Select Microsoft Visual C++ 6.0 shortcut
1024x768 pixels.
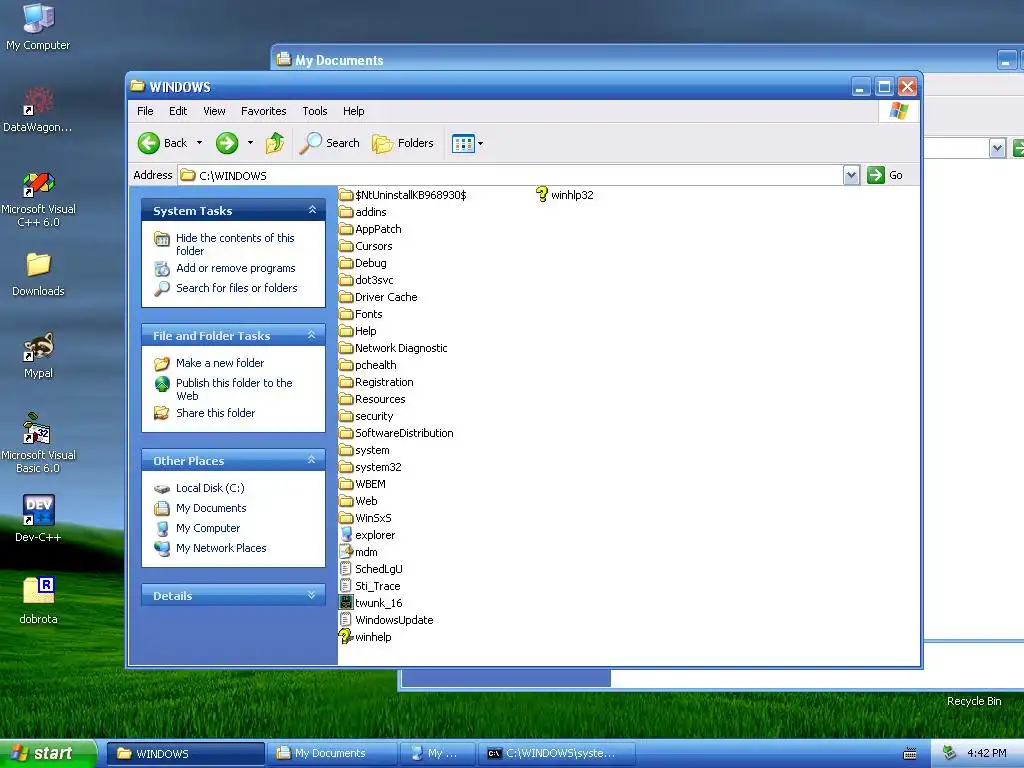38,199
